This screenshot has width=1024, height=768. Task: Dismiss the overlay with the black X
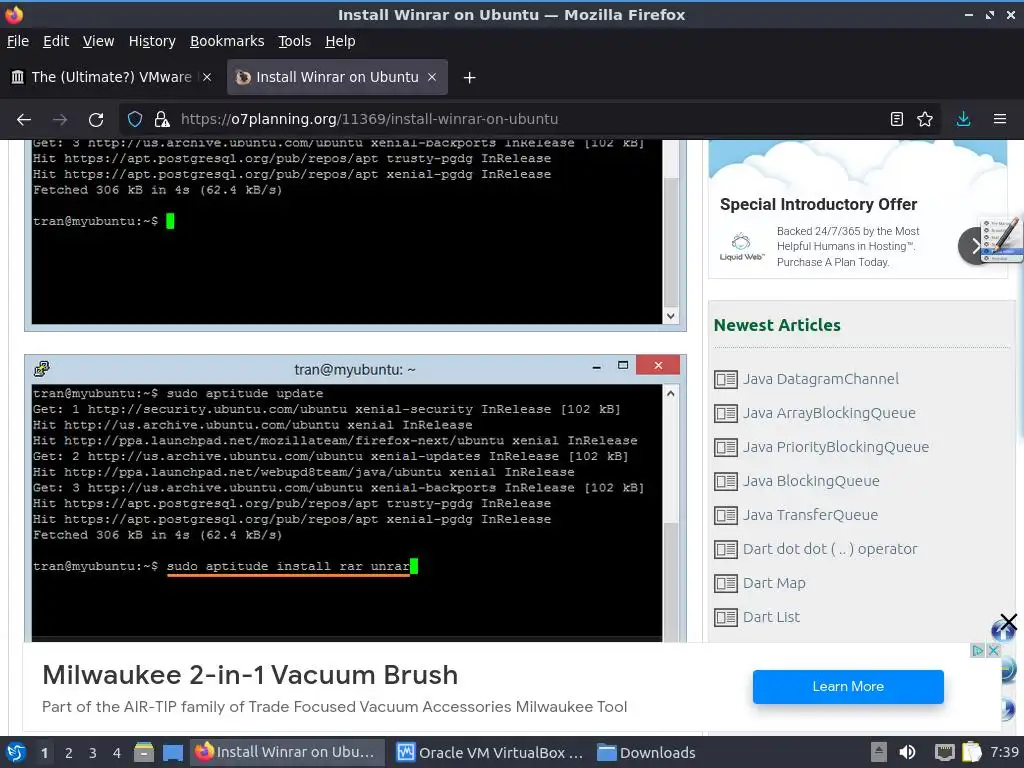(1008, 622)
